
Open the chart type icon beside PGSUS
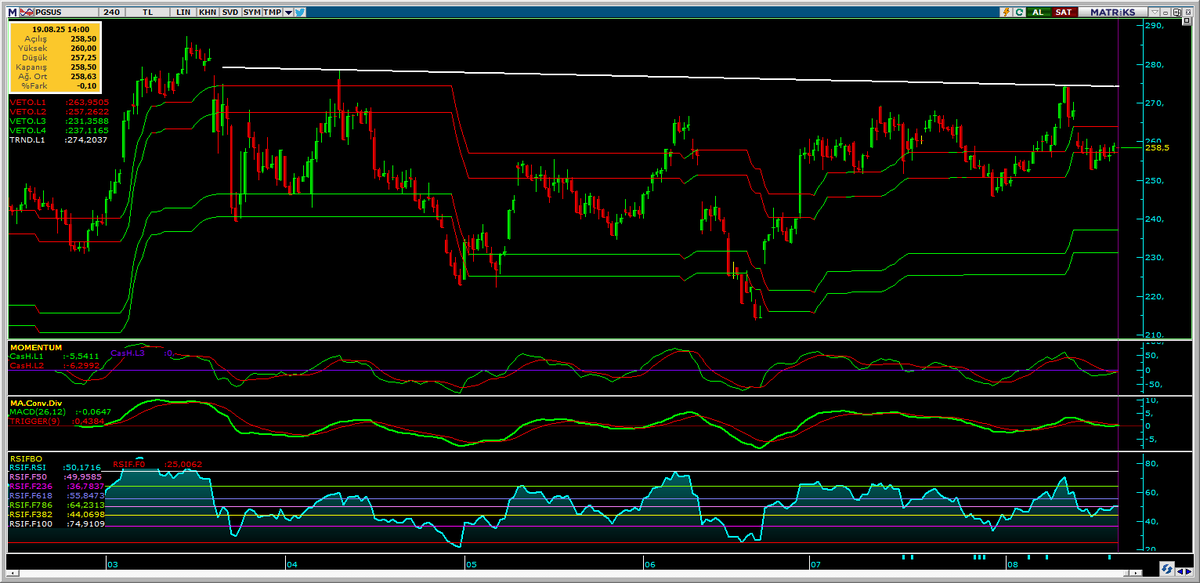click(24, 11)
